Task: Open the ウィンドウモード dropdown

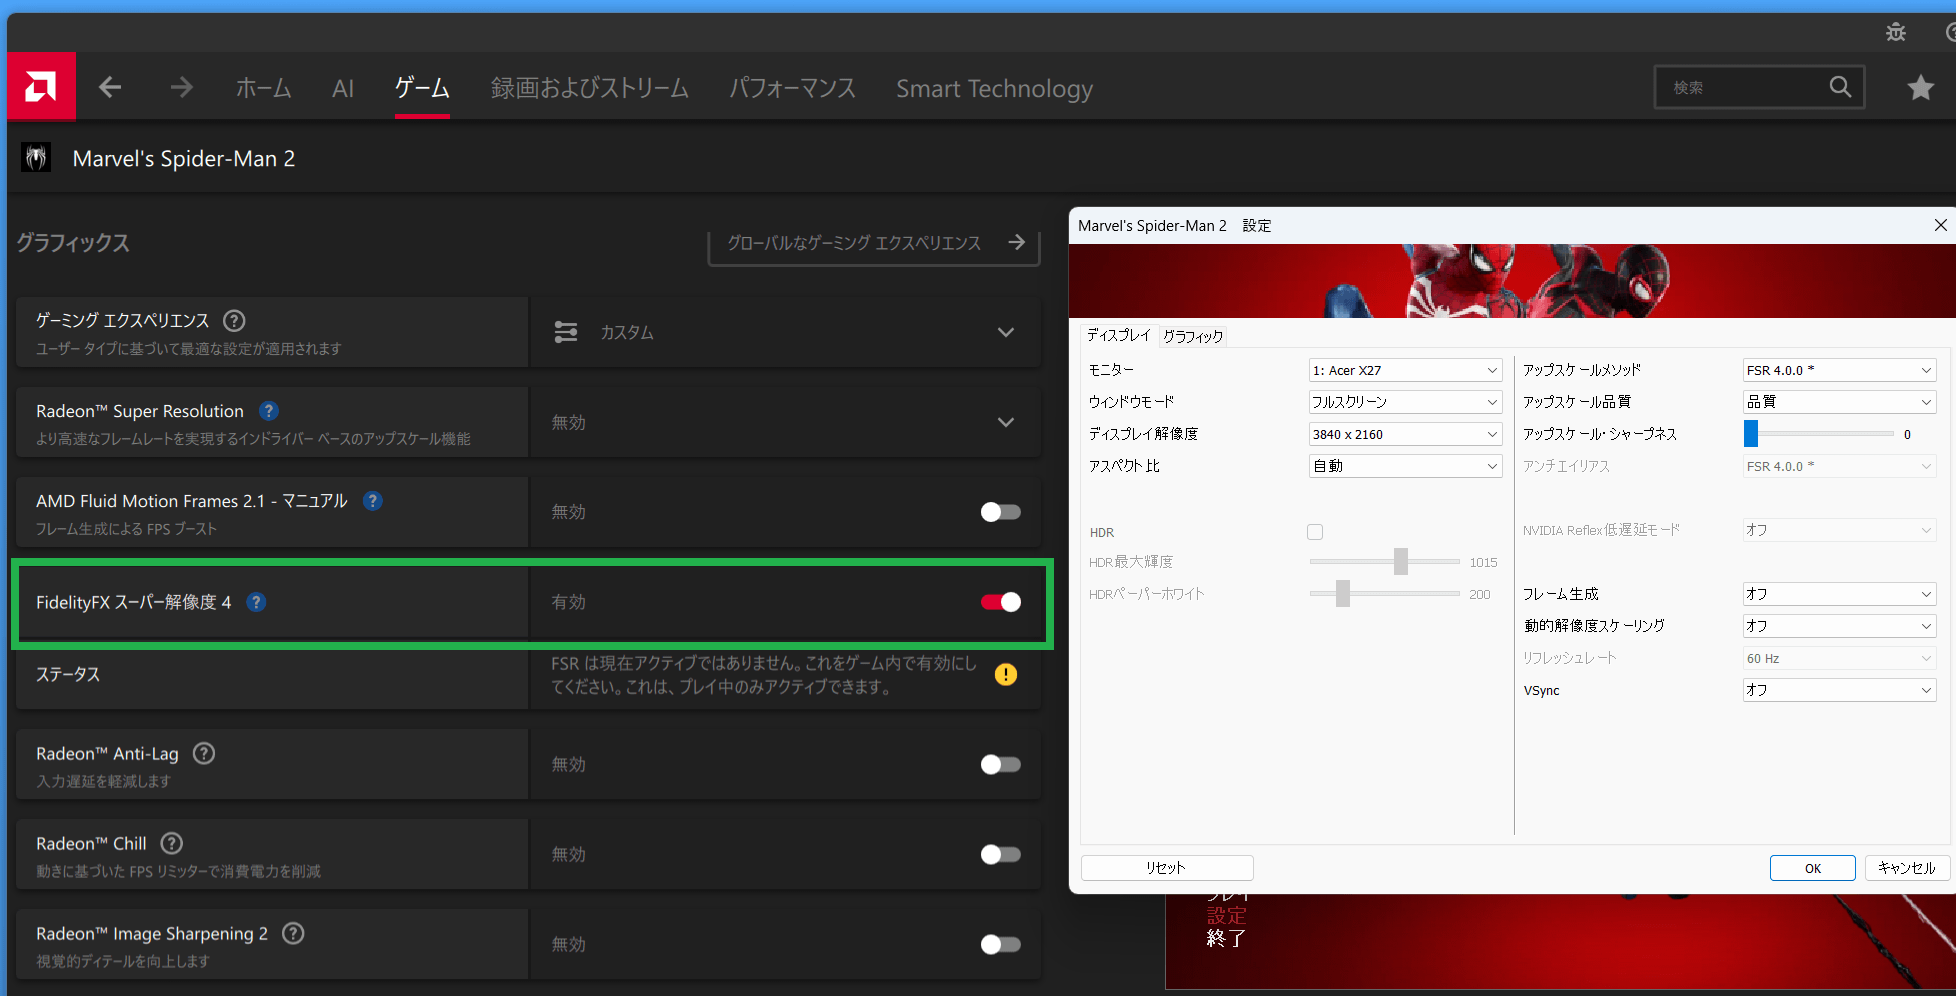Action: tap(1405, 402)
